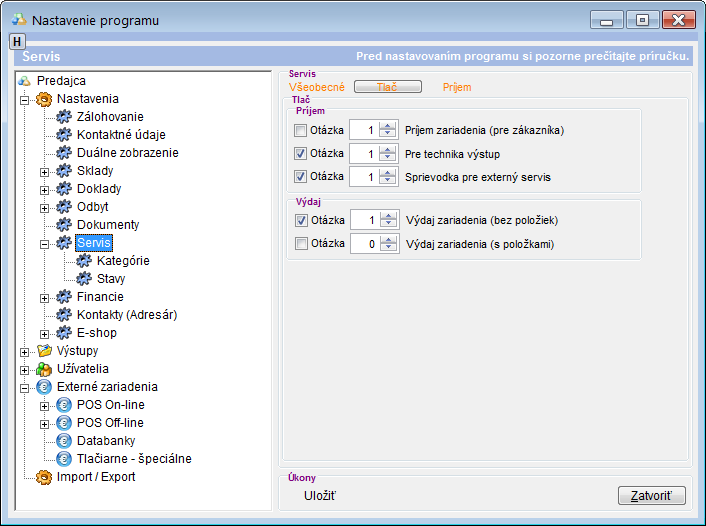Increase copies for Sprievodka pre externý servis
The height and width of the screenshot is (526, 706).
point(389,173)
